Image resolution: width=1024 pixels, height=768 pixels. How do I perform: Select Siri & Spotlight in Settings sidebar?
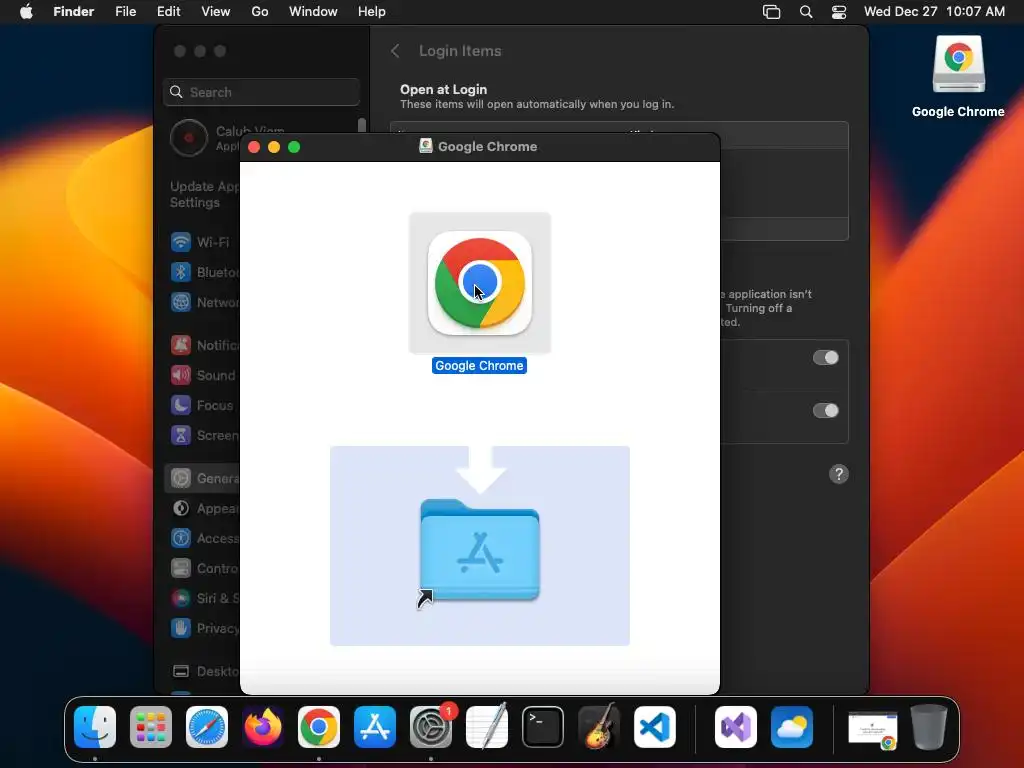click(202, 599)
